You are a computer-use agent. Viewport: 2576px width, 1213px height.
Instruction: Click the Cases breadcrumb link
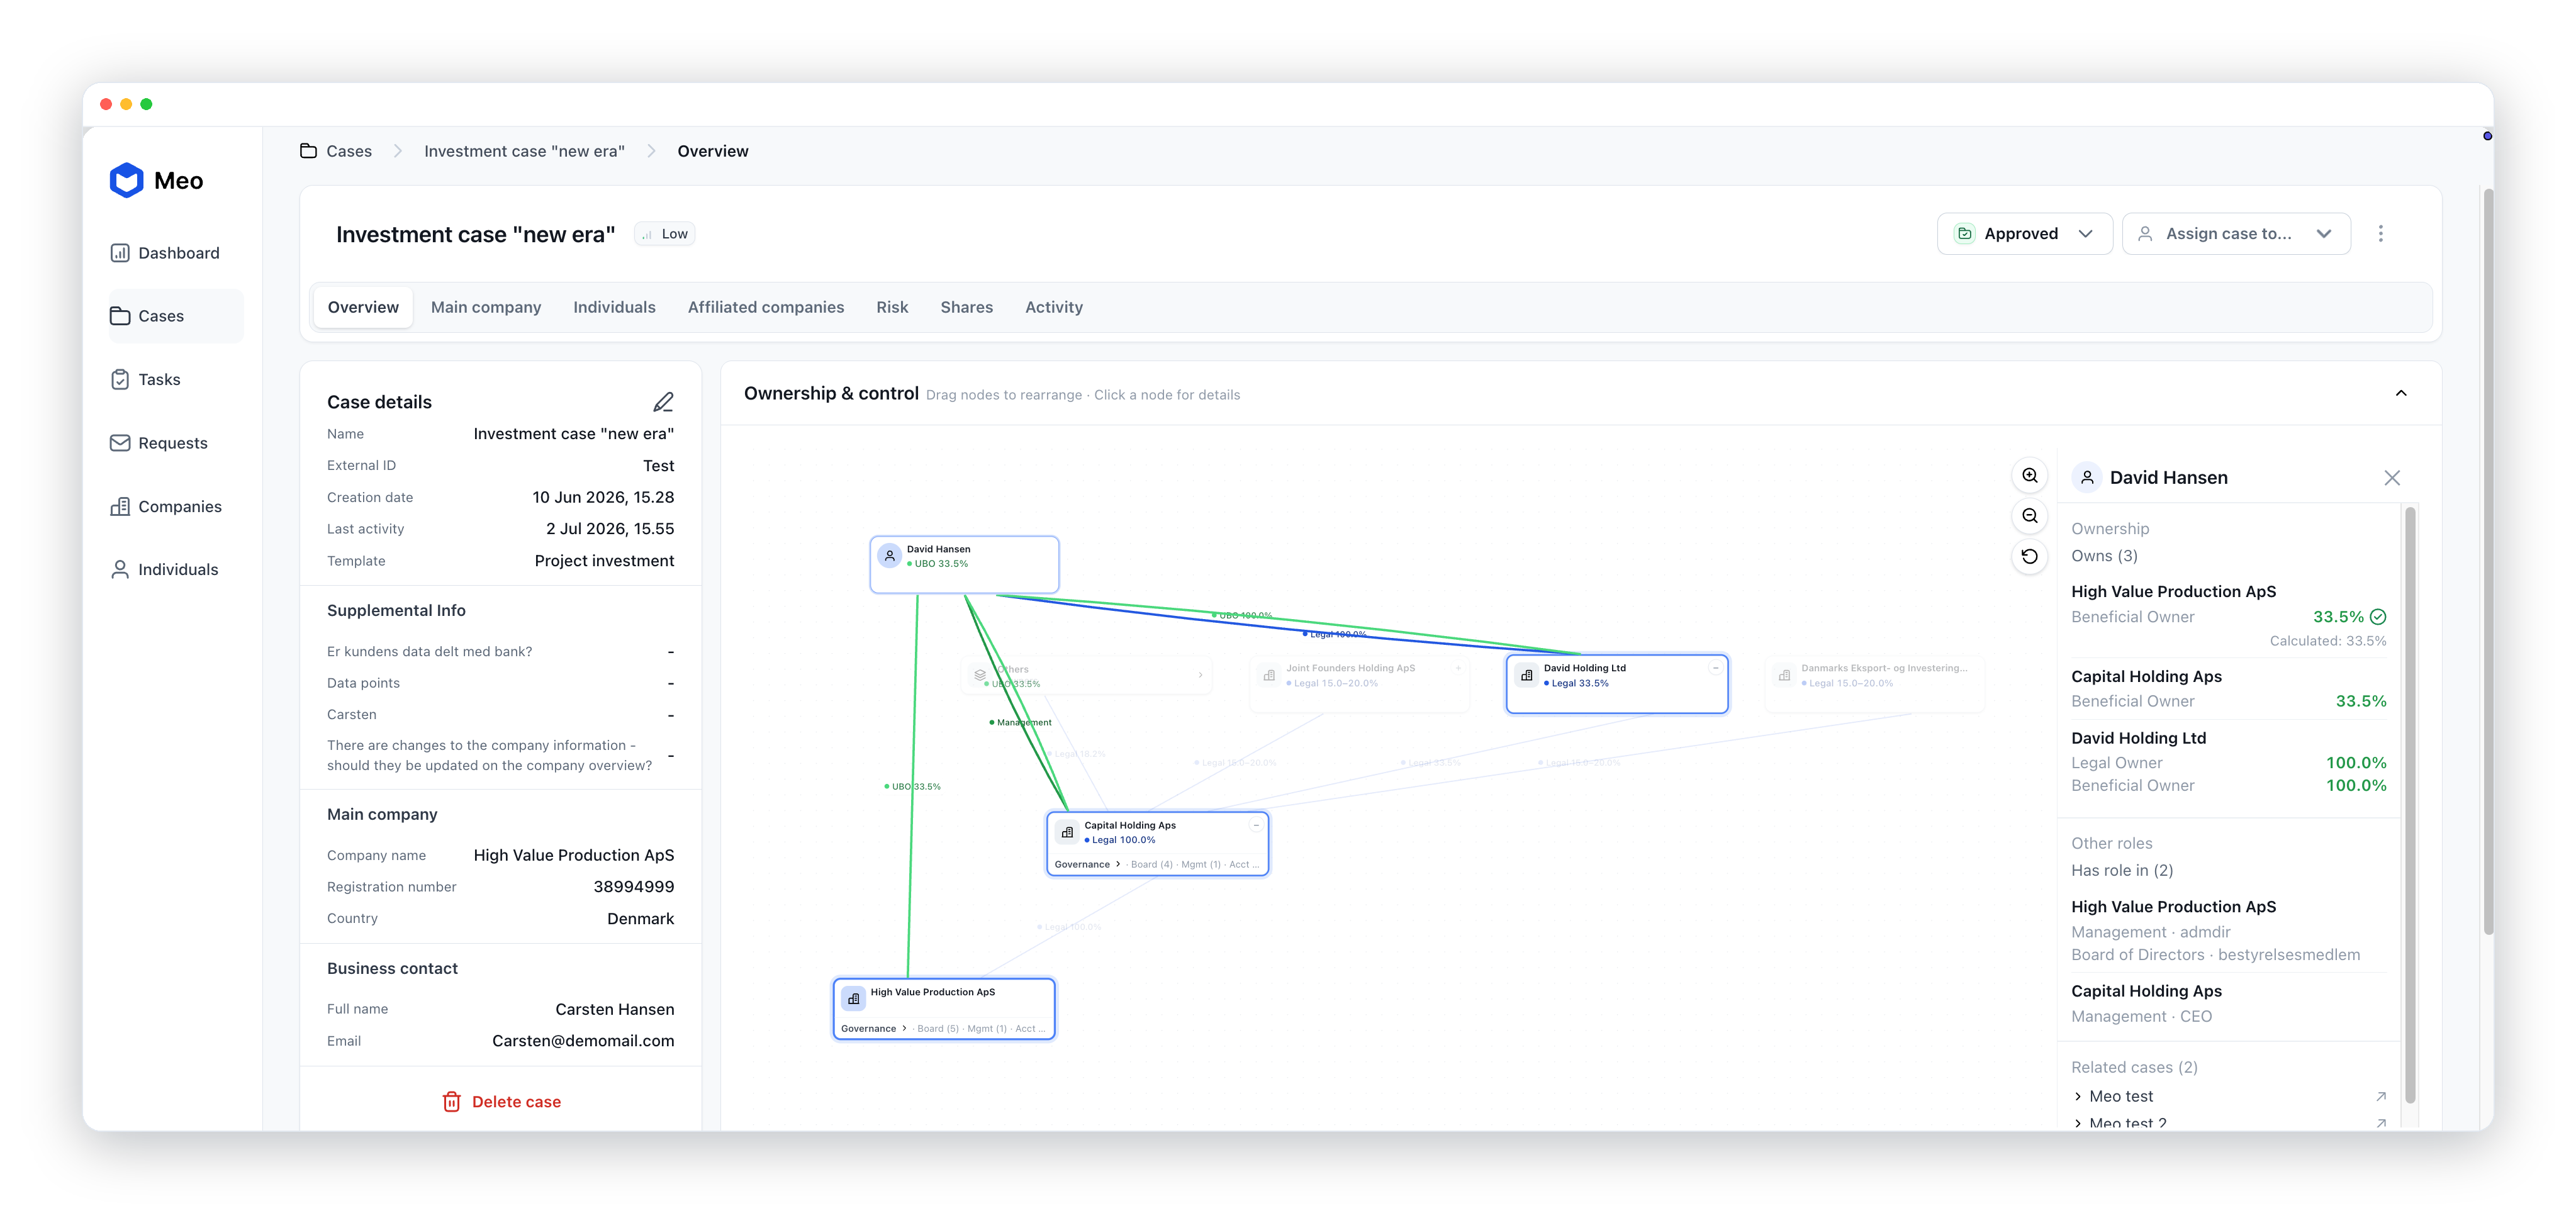click(349, 151)
